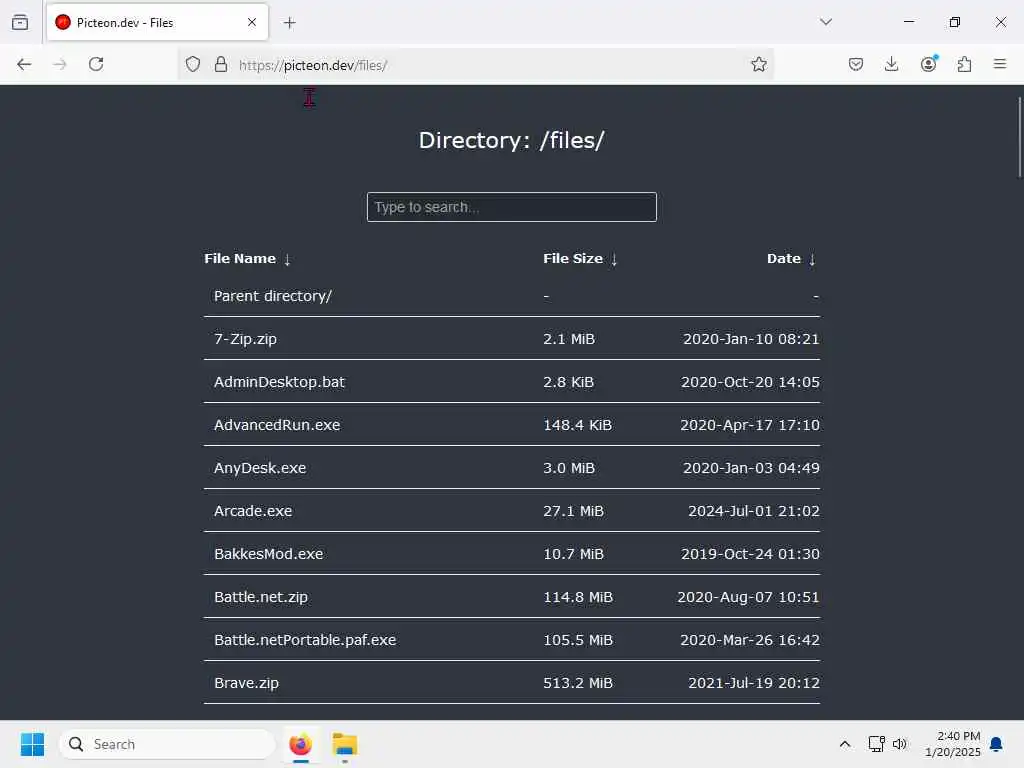The height and width of the screenshot is (768, 1024).
Task: Click the forward navigation arrow
Action: 60,64
